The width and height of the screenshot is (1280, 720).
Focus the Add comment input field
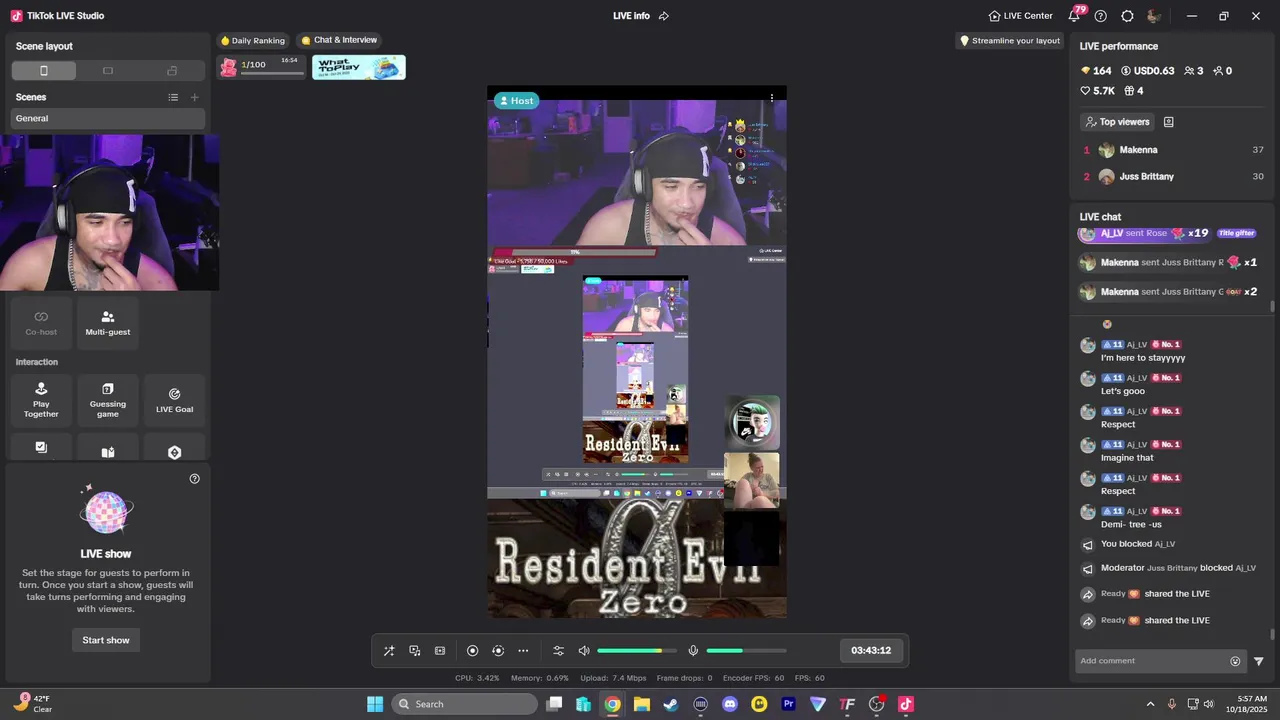pyautogui.click(x=1152, y=661)
